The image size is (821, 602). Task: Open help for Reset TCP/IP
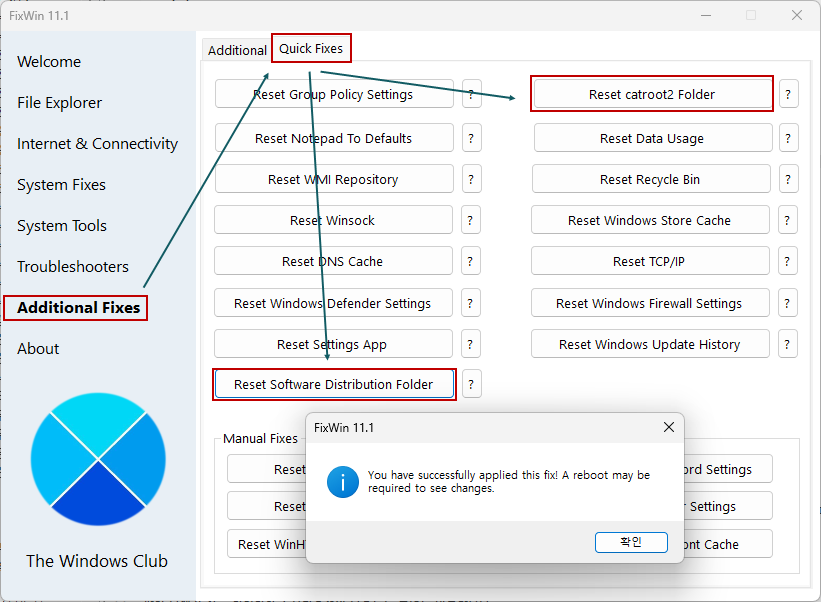tap(787, 261)
